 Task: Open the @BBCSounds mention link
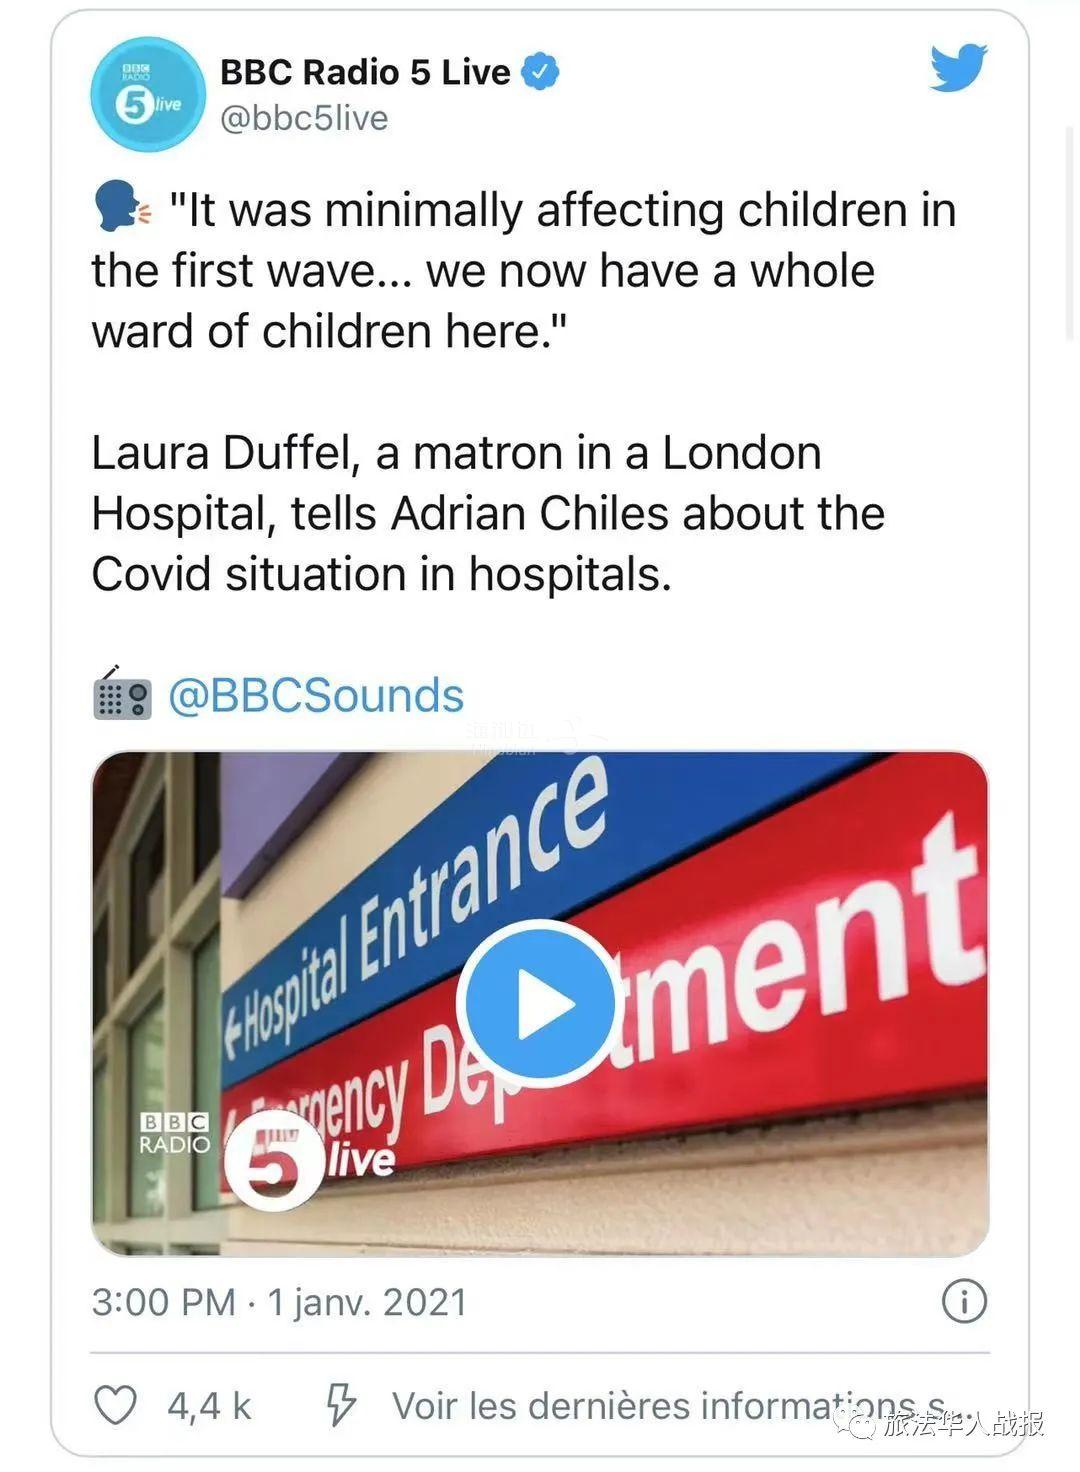coord(316,696)
